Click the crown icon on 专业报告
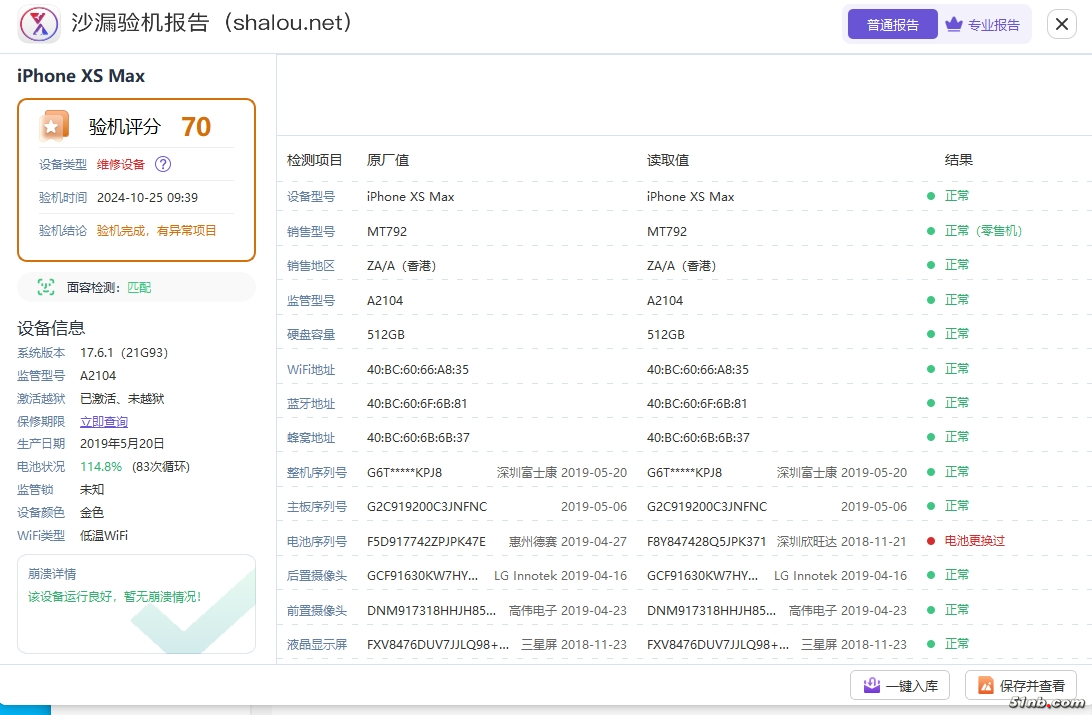Image resolution: width=1092 pixels, height=715 pixels. click(x=953, y=25)
